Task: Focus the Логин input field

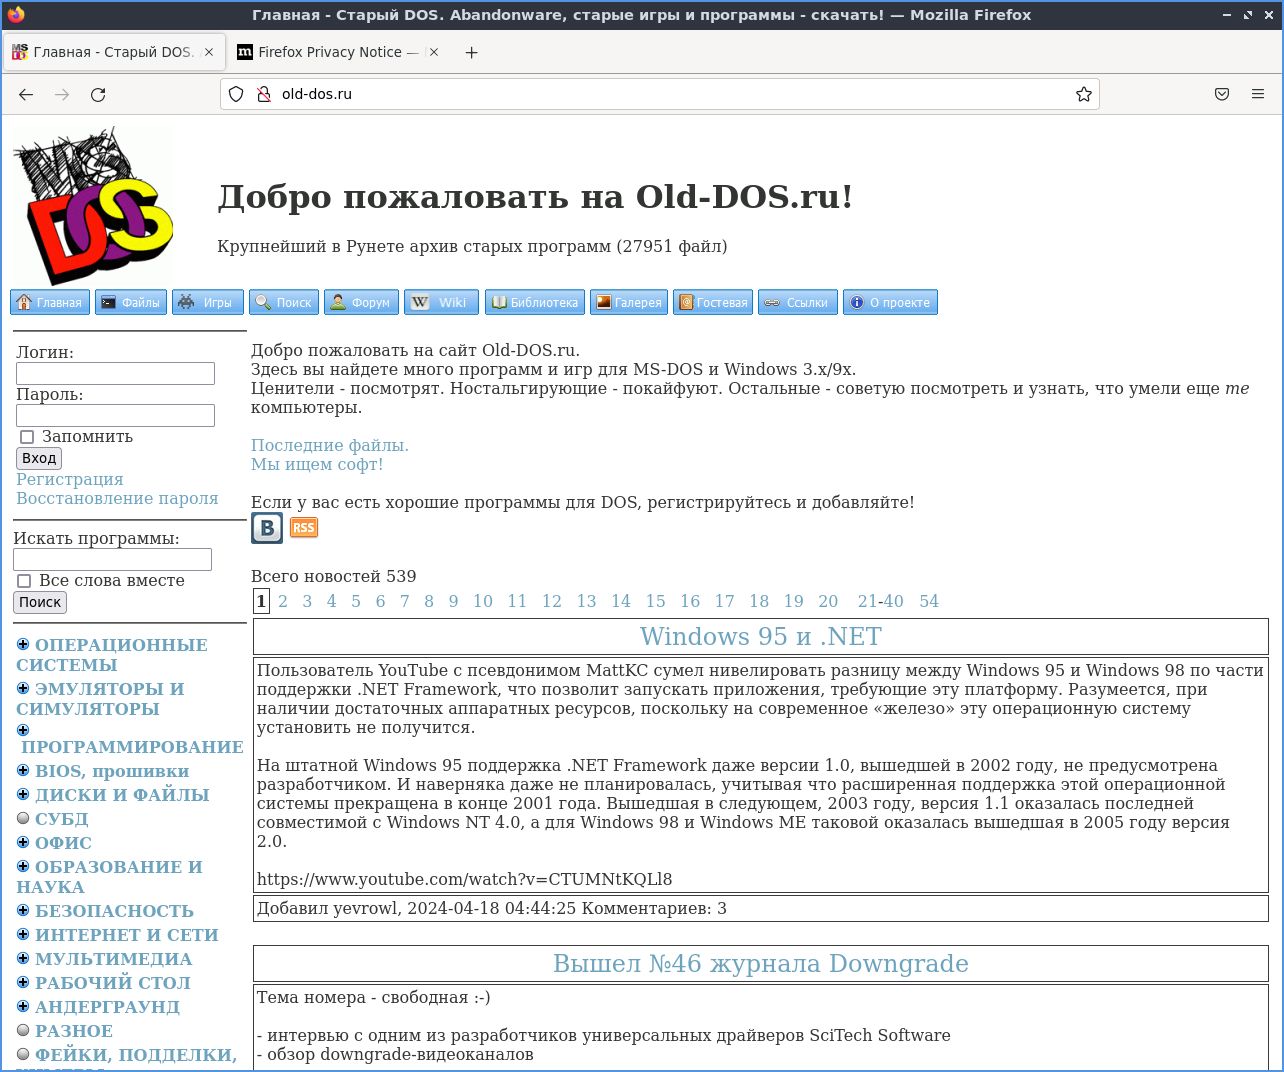Action: (x=115, y=373)
